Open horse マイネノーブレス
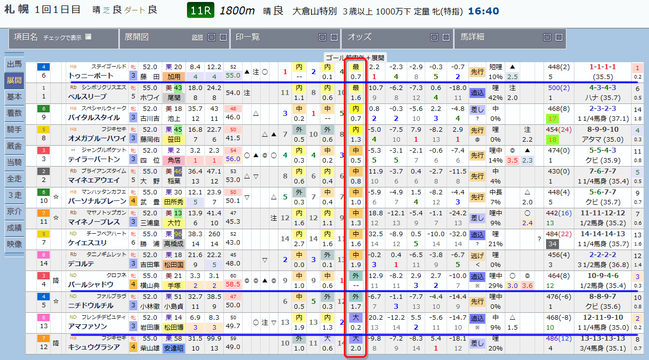Screen dimensions: 649x360 tap(94, 222)
